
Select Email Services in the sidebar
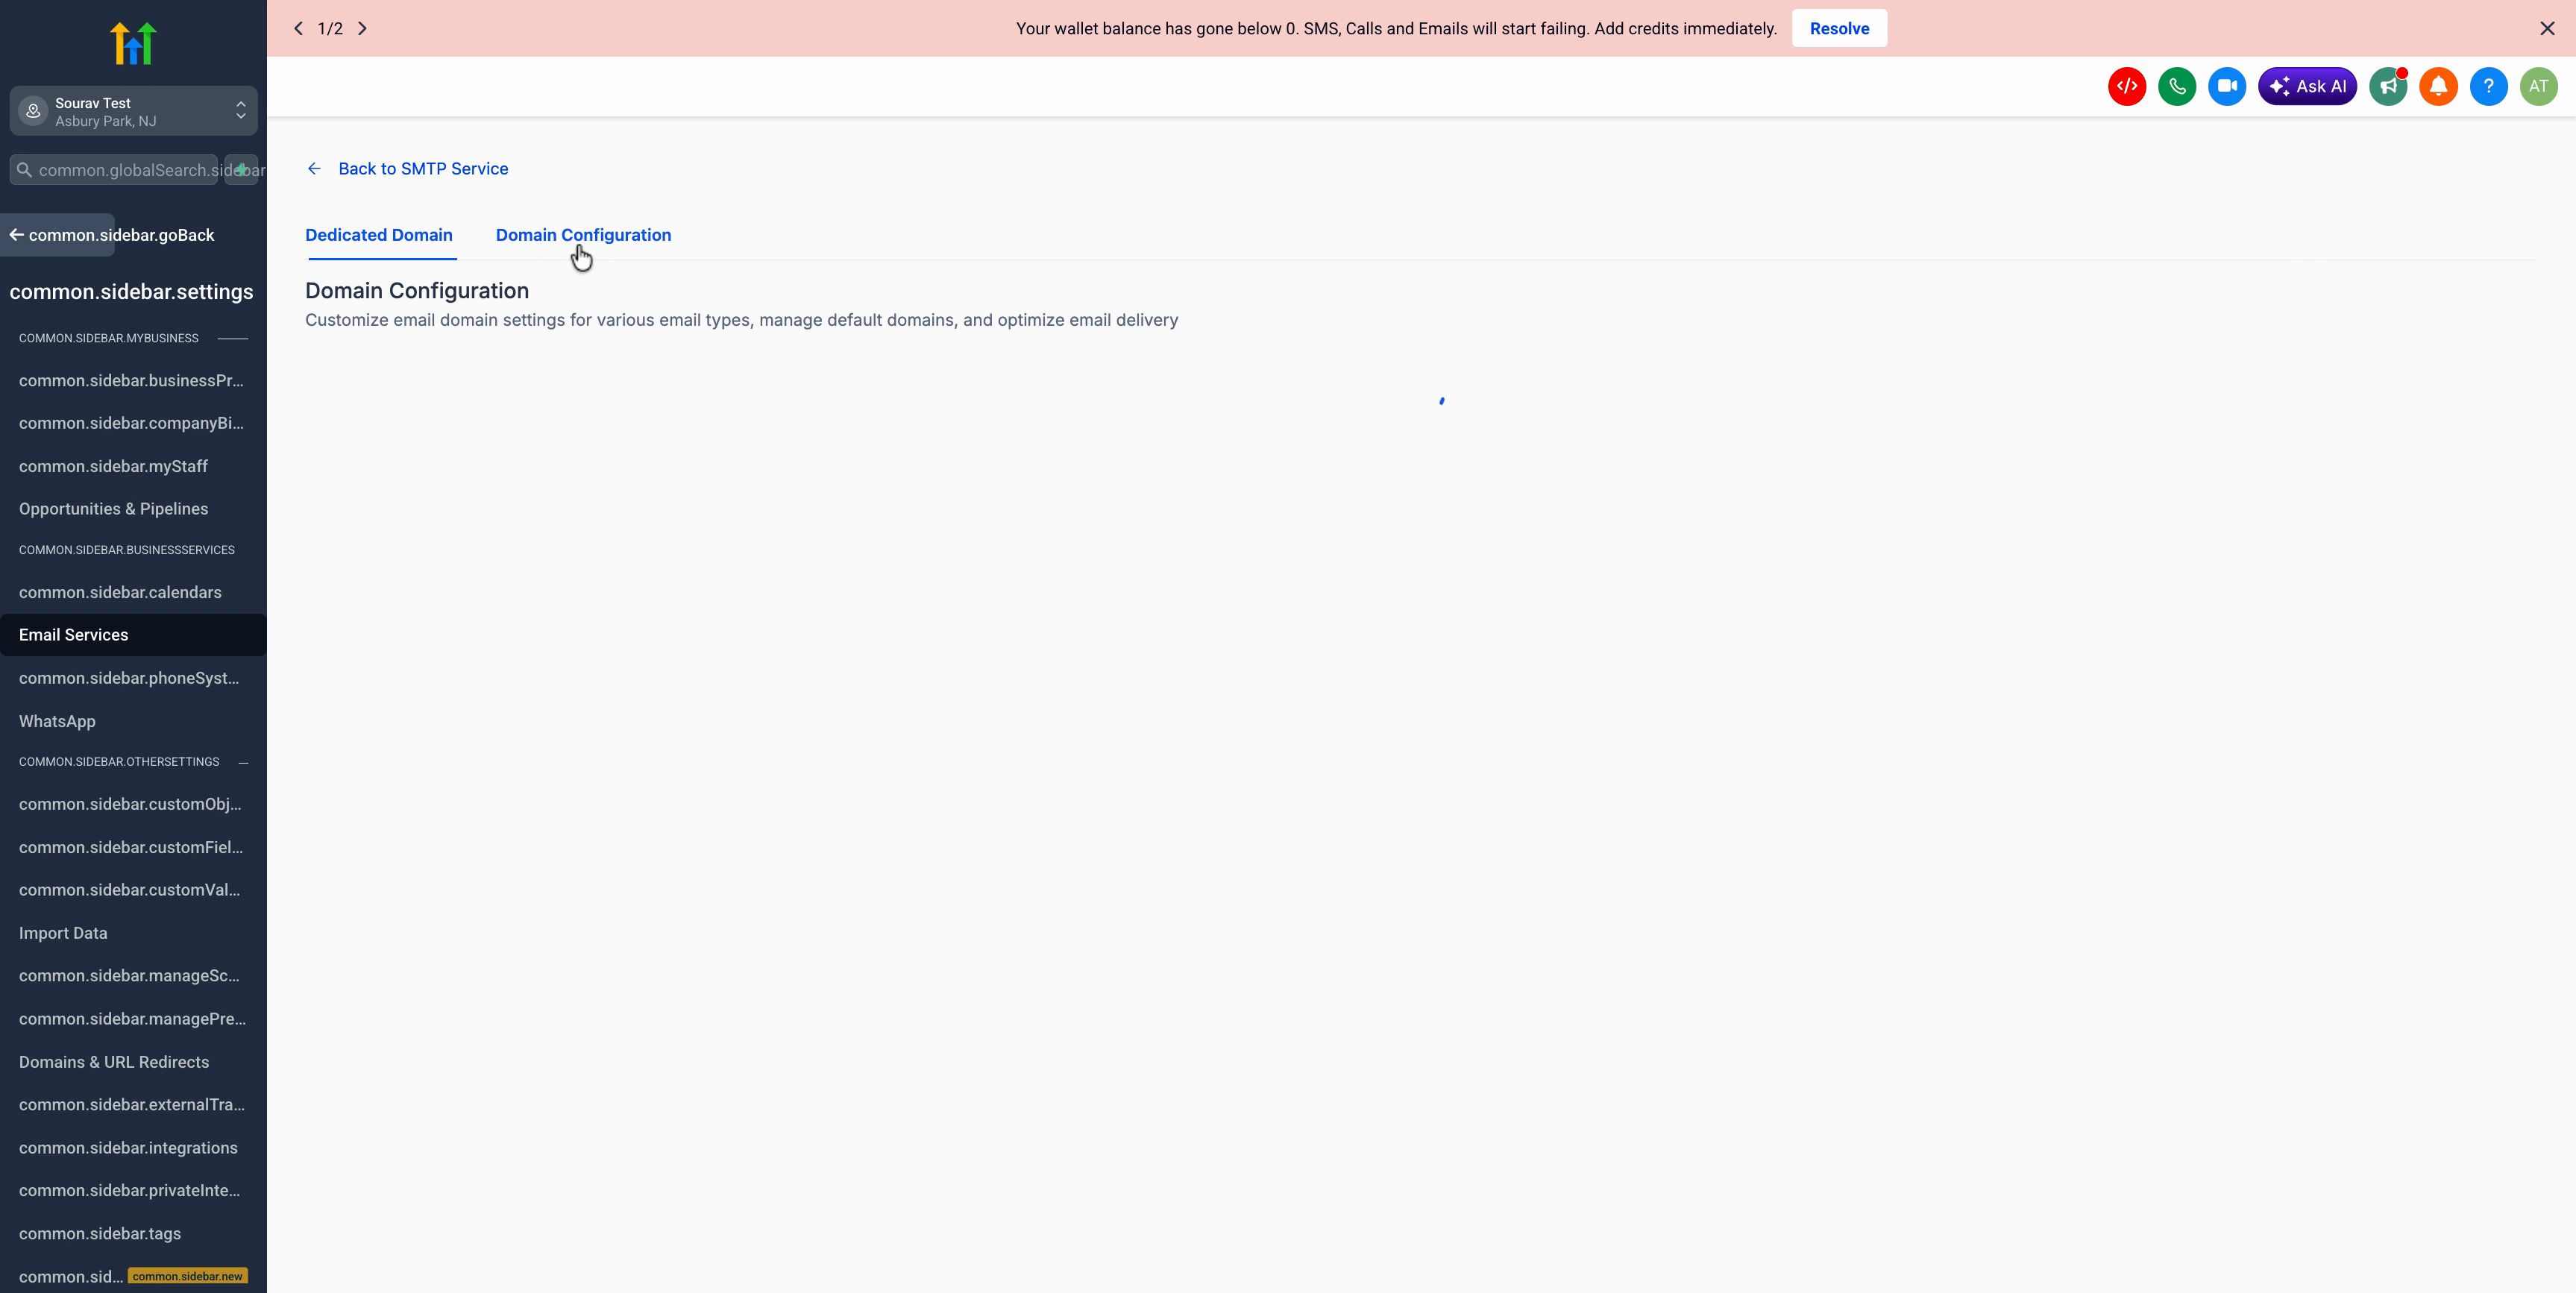click(x=133, y=635)
